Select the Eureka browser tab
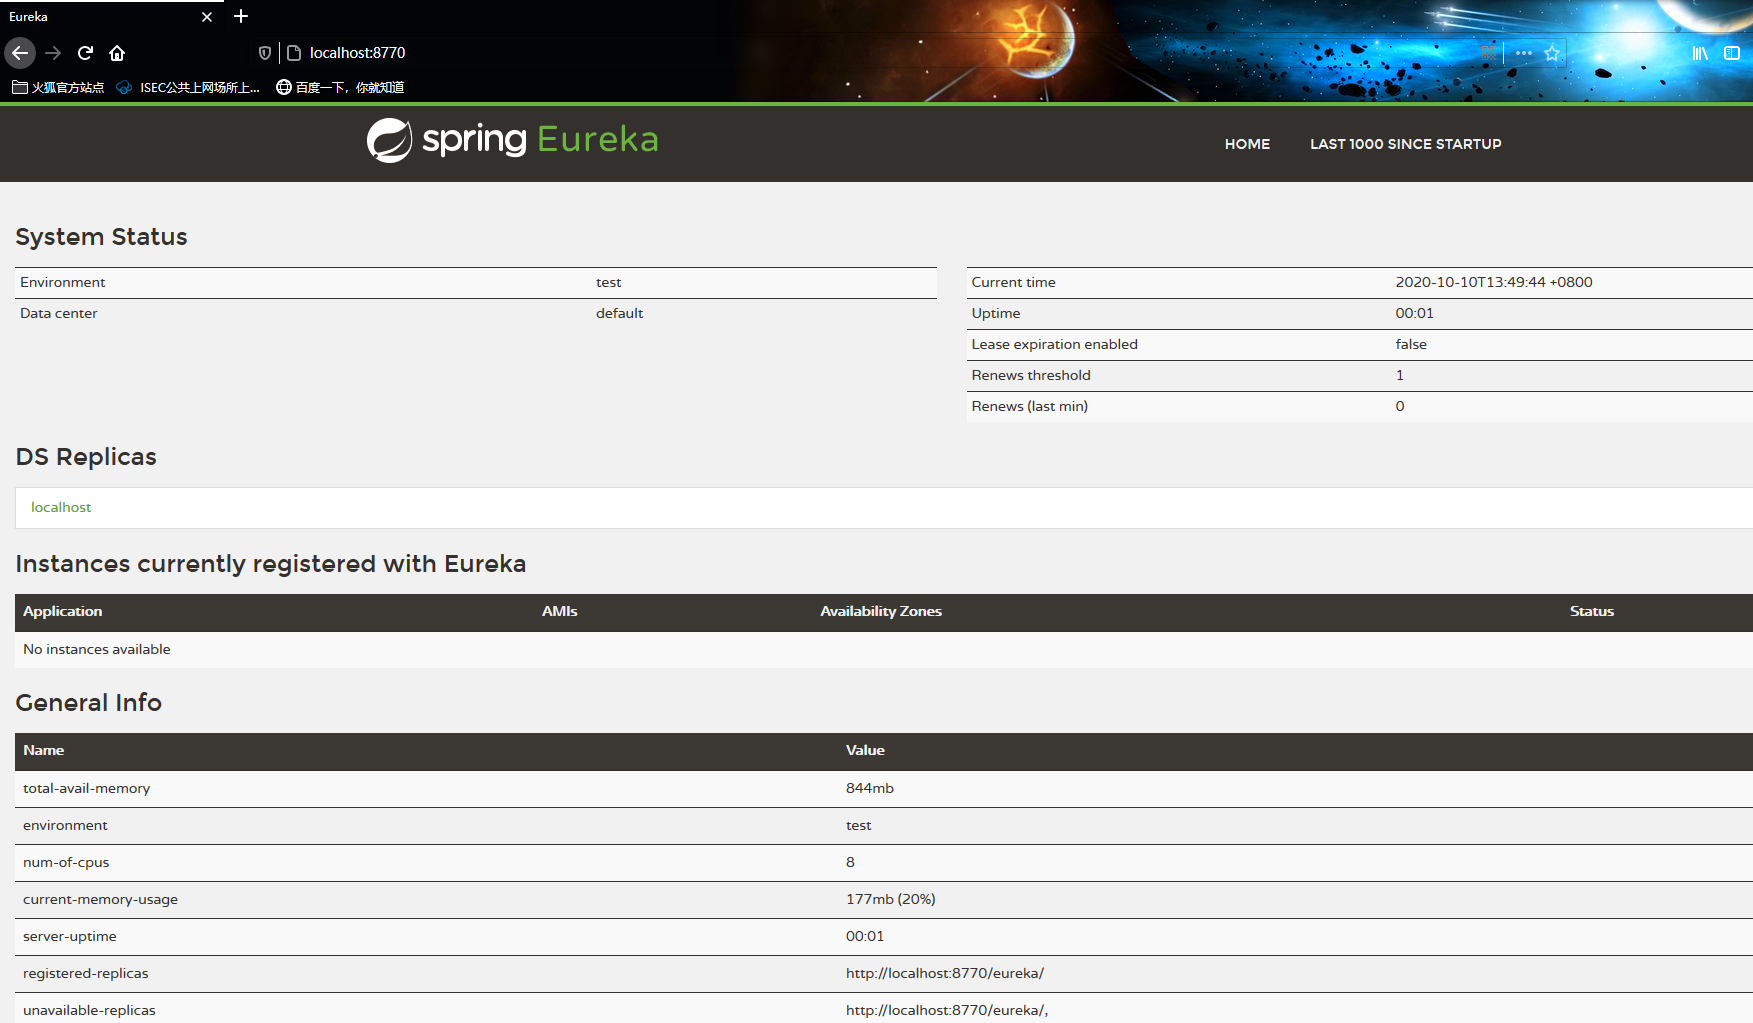 click(112, 17)
